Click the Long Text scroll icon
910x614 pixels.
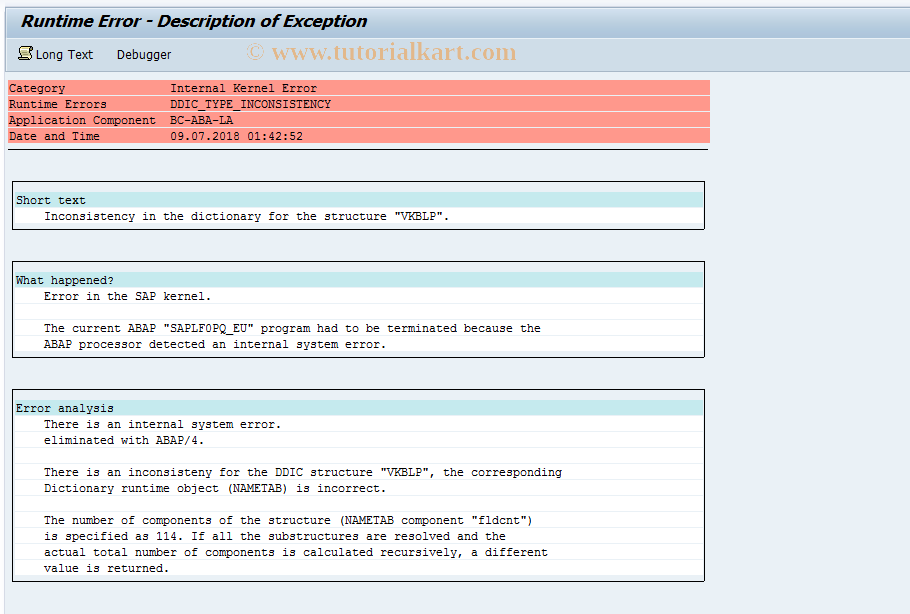(x=26, y=53)
